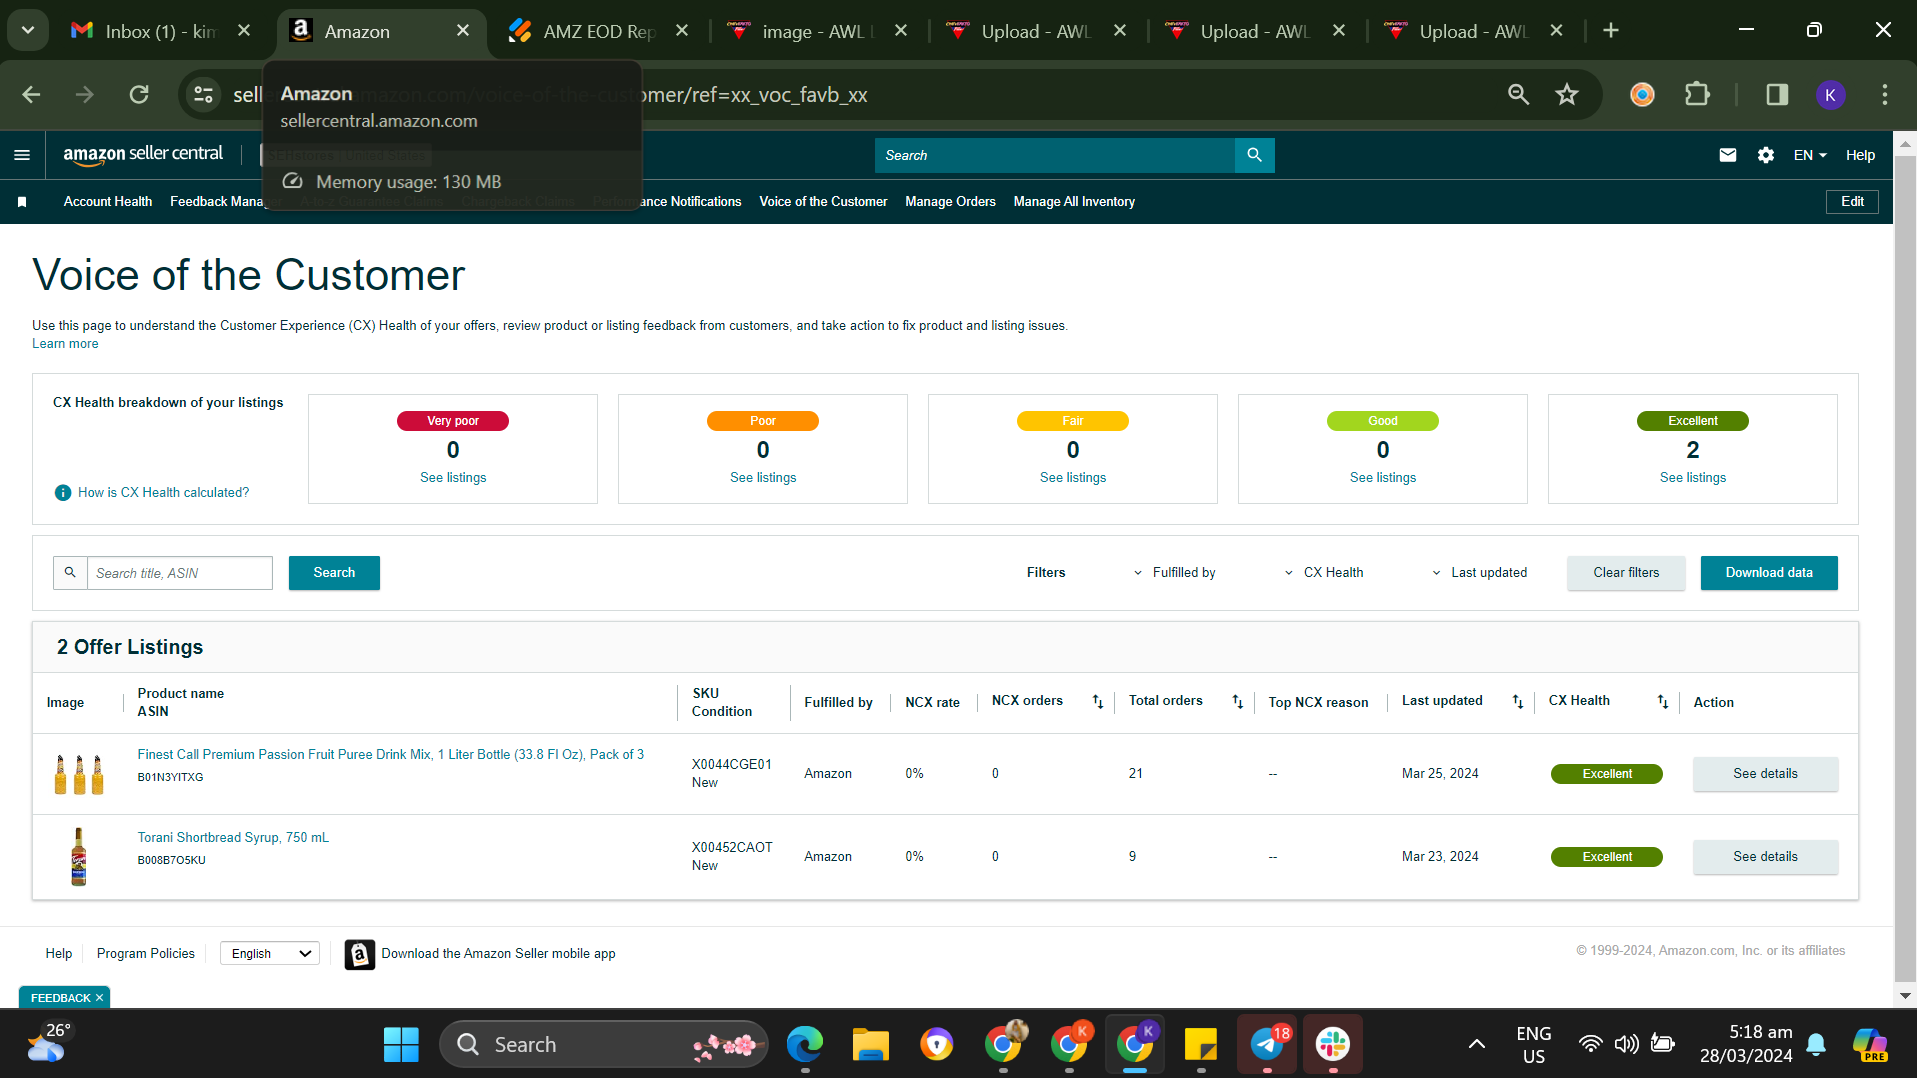The width and height of the screenshot is (1917, 1078).
Task: Open the EN language dropdown
Action: [1810, 155]
